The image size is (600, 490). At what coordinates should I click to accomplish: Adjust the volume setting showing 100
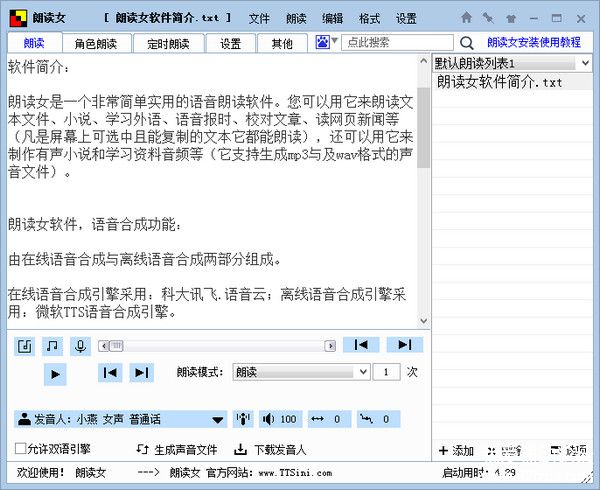pyautogui.click(x=280, y=419)
